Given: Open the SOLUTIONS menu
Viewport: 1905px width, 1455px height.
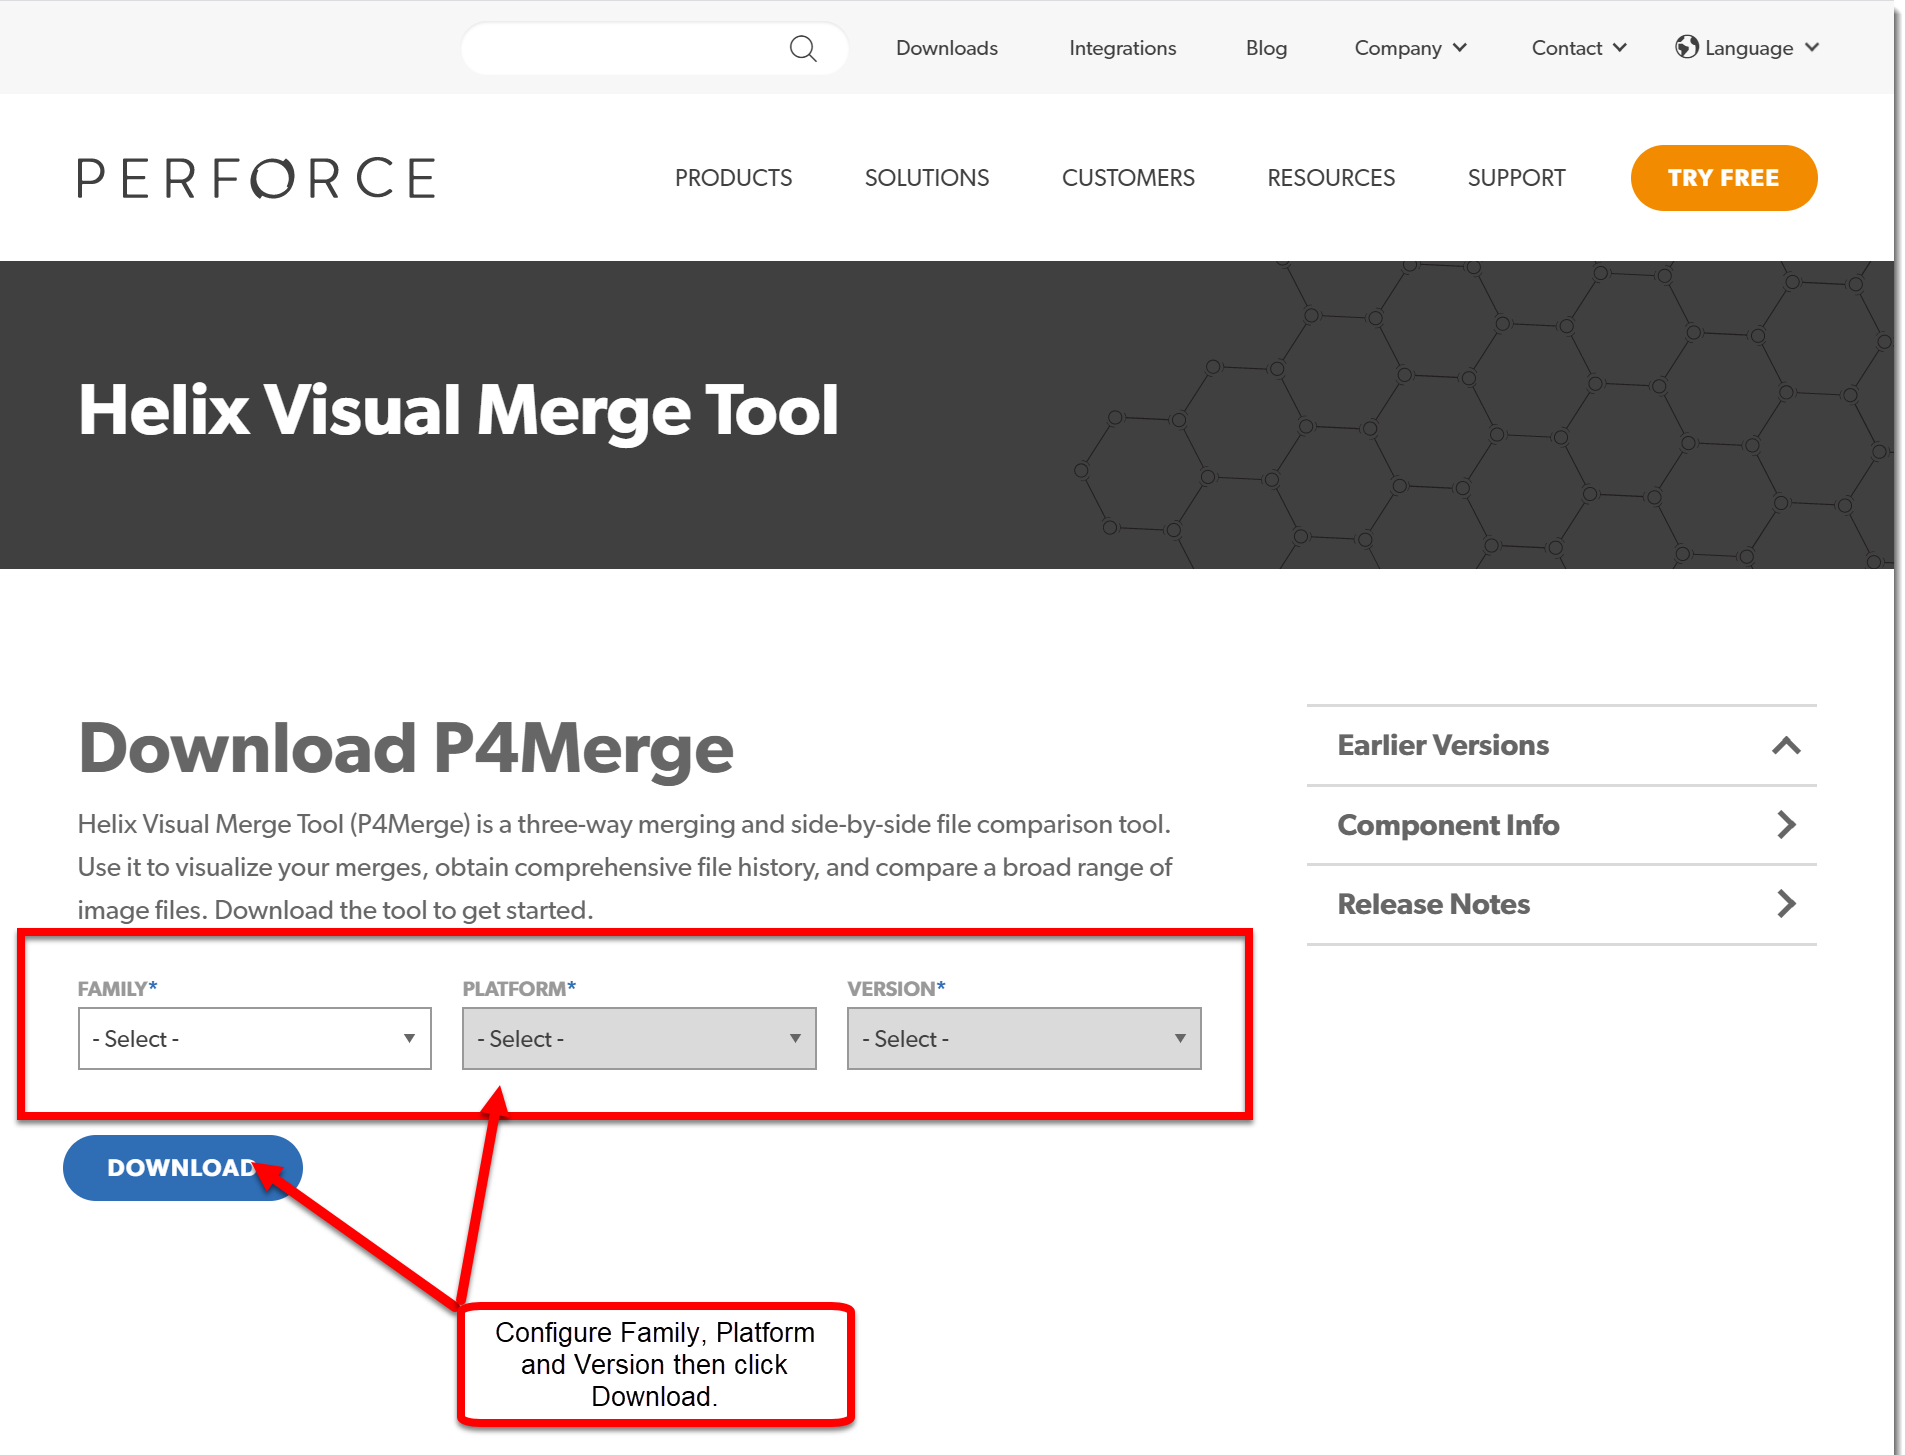Looking at the screenshot, I should pos(926,178).
